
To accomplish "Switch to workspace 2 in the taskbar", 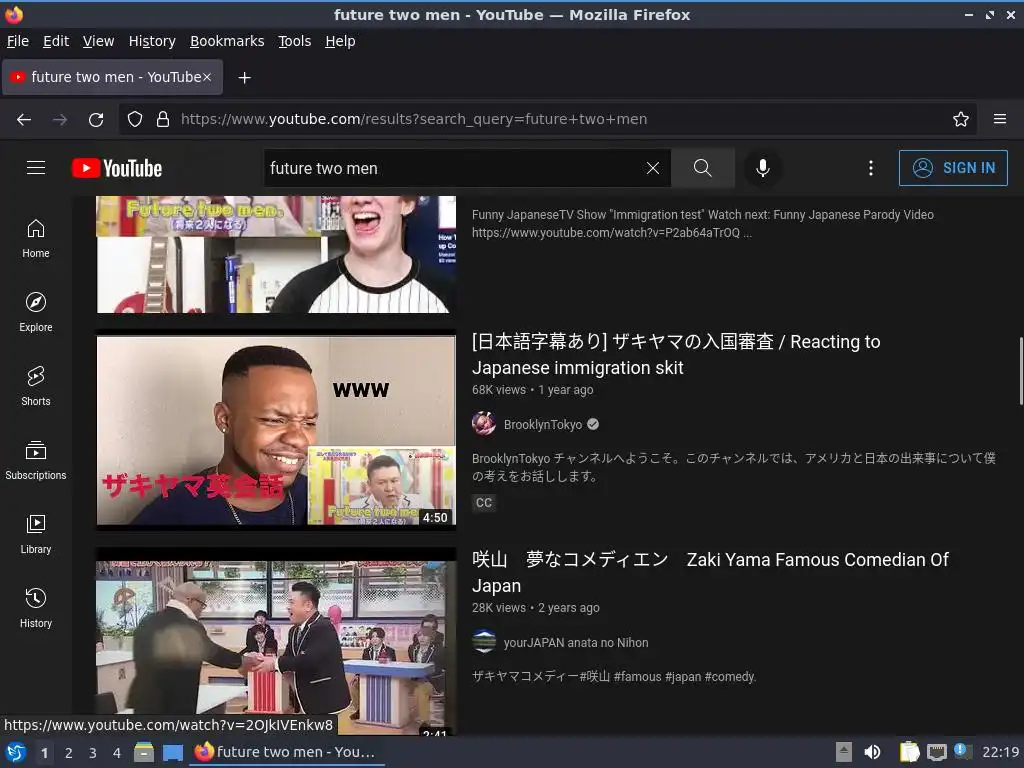I will coord(69,753).
